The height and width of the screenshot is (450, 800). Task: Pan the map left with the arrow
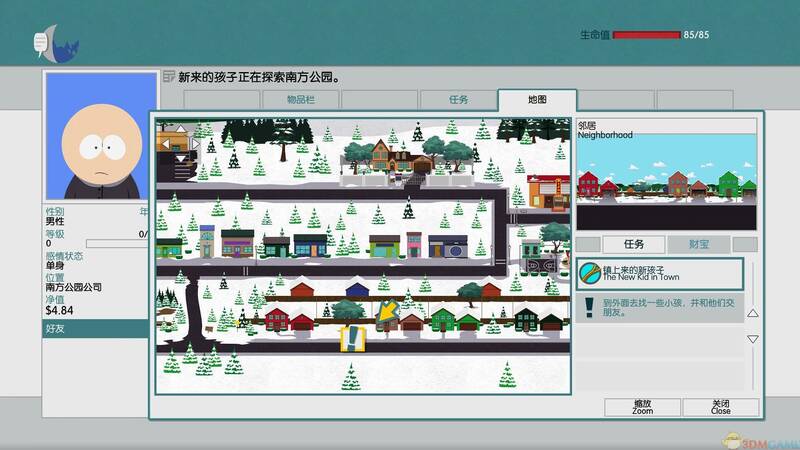point(166,144)
